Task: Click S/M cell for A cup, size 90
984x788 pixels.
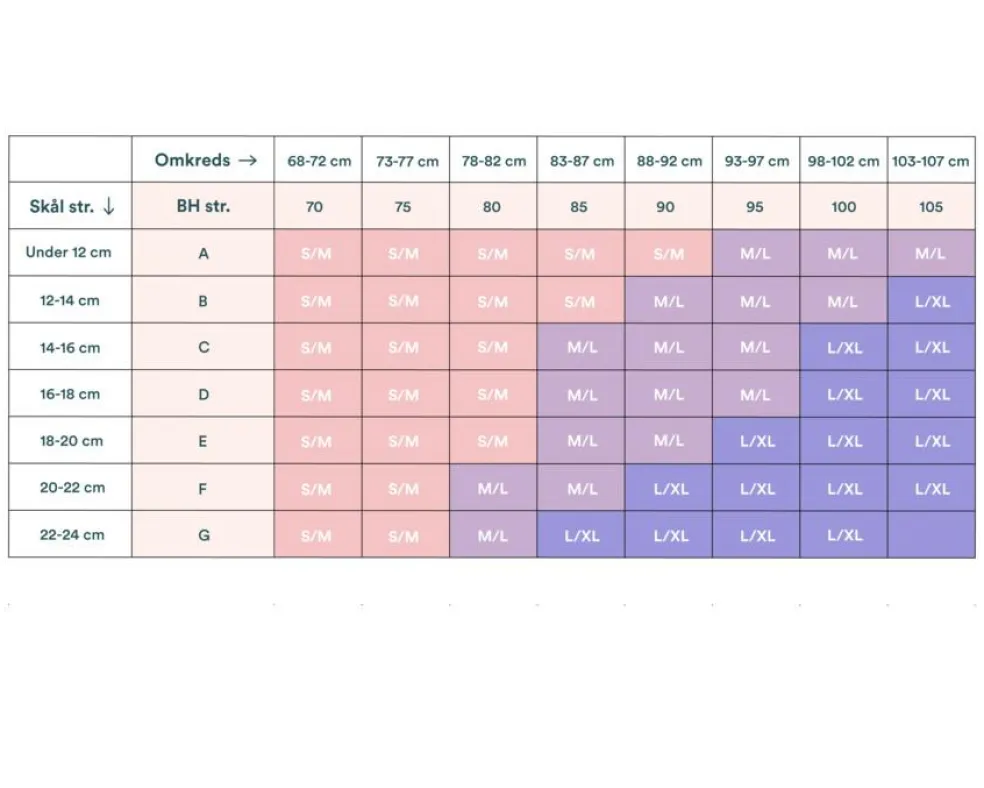Action: (669, 254)
